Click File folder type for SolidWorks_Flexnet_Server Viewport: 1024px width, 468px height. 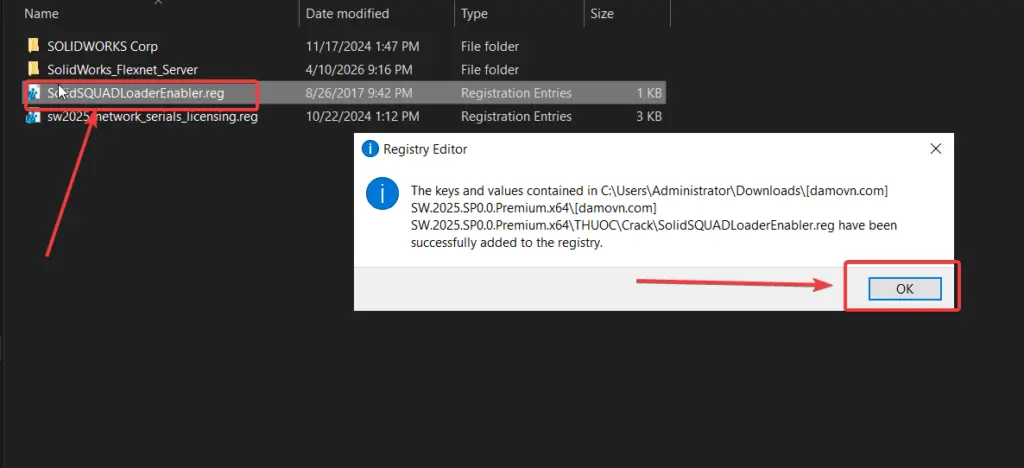pos(490,70)
